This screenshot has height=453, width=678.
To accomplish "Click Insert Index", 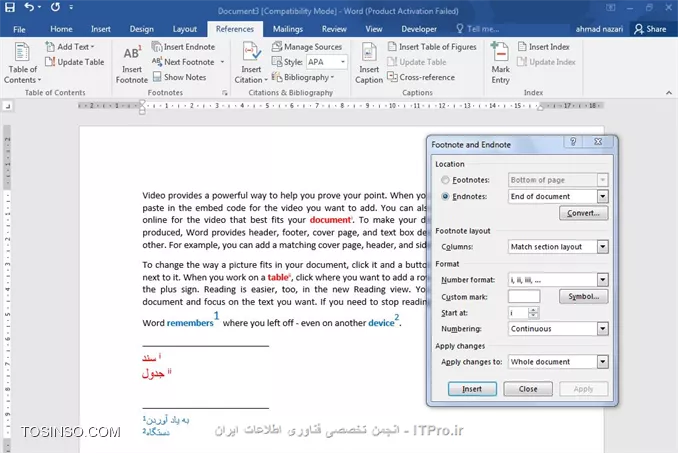I will 544,47.
